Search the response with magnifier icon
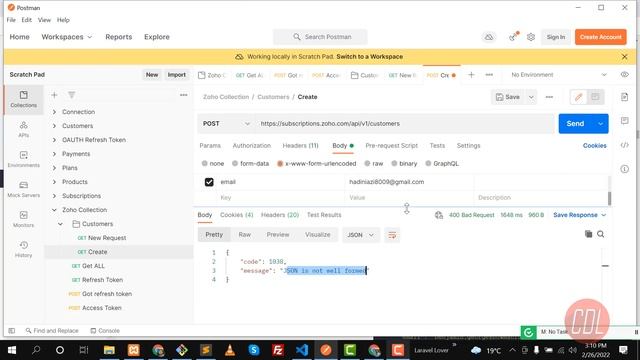Screen dimensions: 640x360 click(601, 234)
